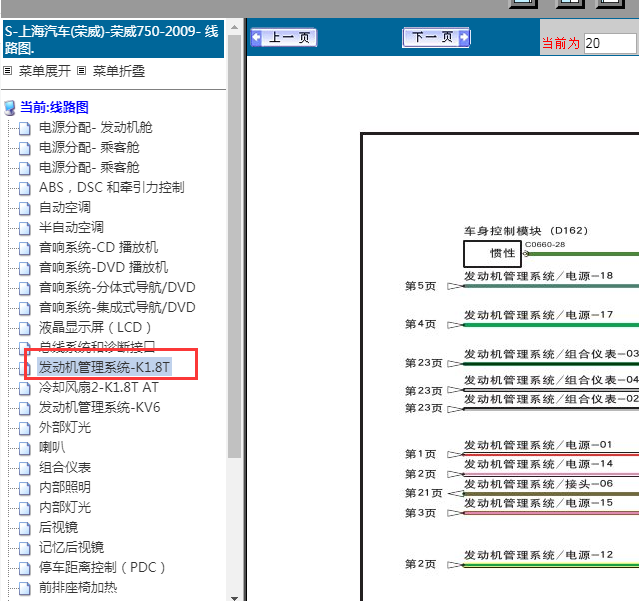639x601 pixels.
Task: Click the document icon beside 喇叭
Action: pos(25,448)
